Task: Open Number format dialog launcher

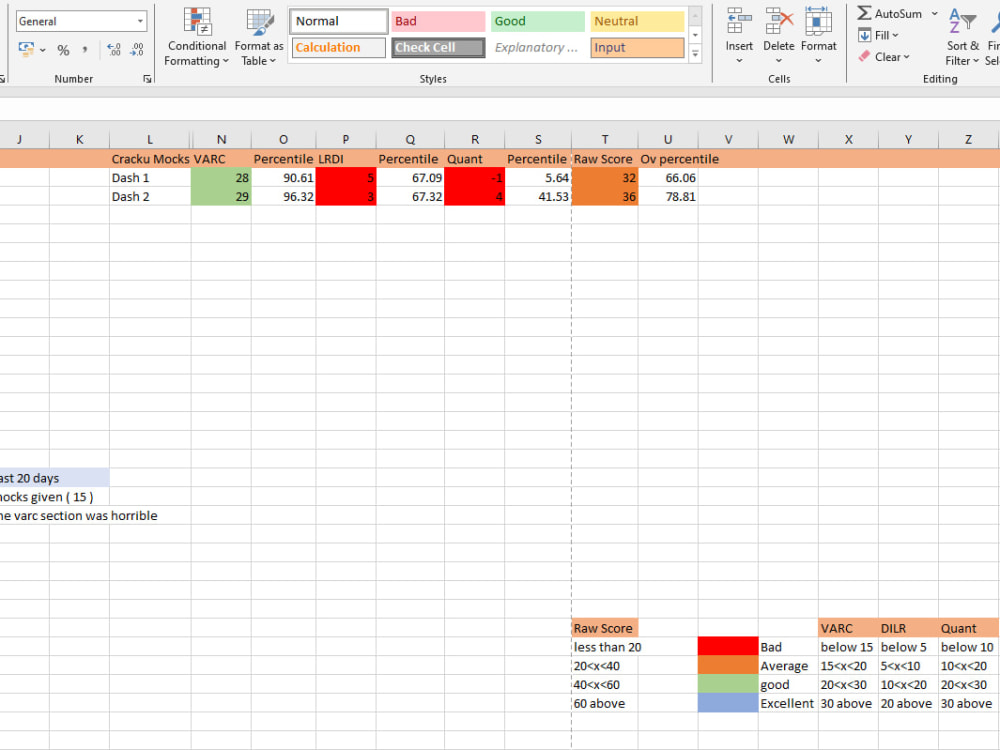Action: [x=147, y=79]
